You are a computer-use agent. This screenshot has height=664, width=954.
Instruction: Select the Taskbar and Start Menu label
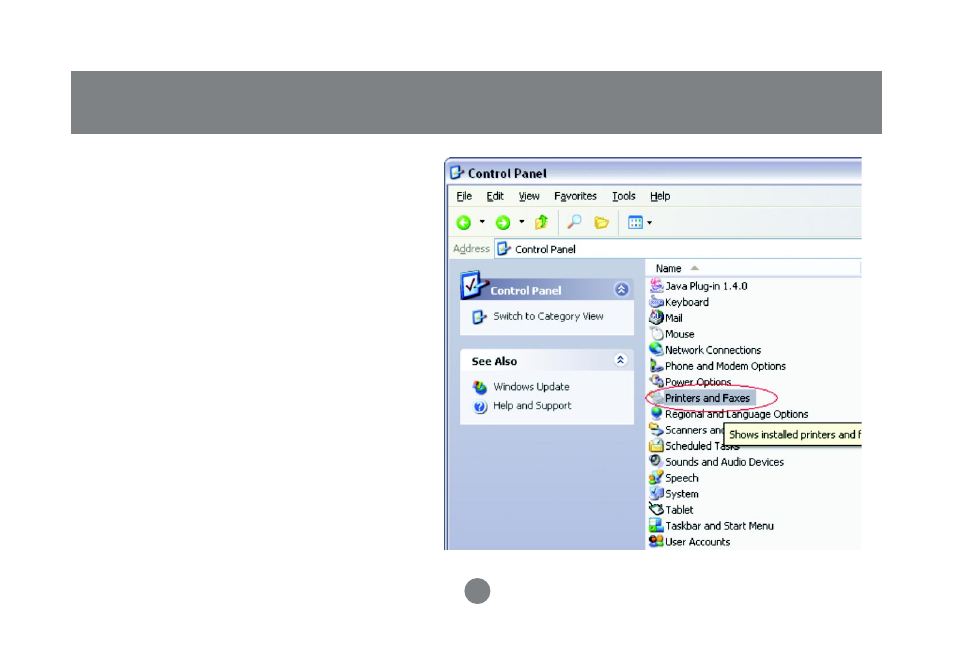pos(719,526)
